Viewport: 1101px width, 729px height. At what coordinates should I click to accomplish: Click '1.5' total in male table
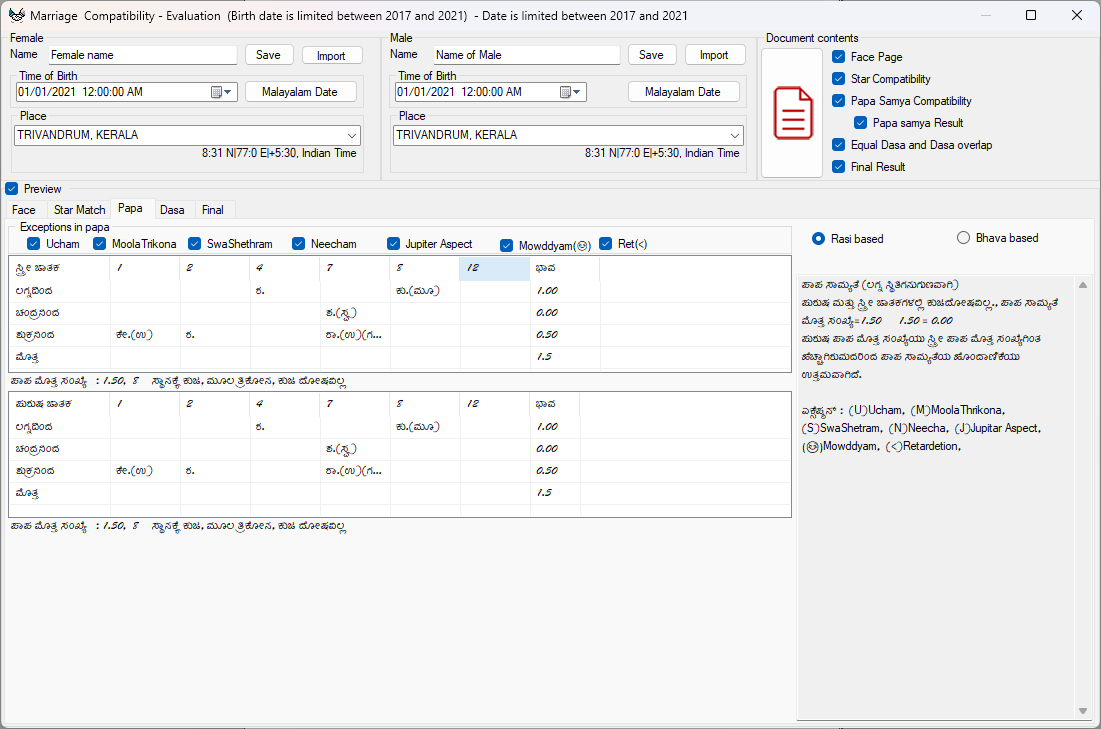(x=544, y=493)
